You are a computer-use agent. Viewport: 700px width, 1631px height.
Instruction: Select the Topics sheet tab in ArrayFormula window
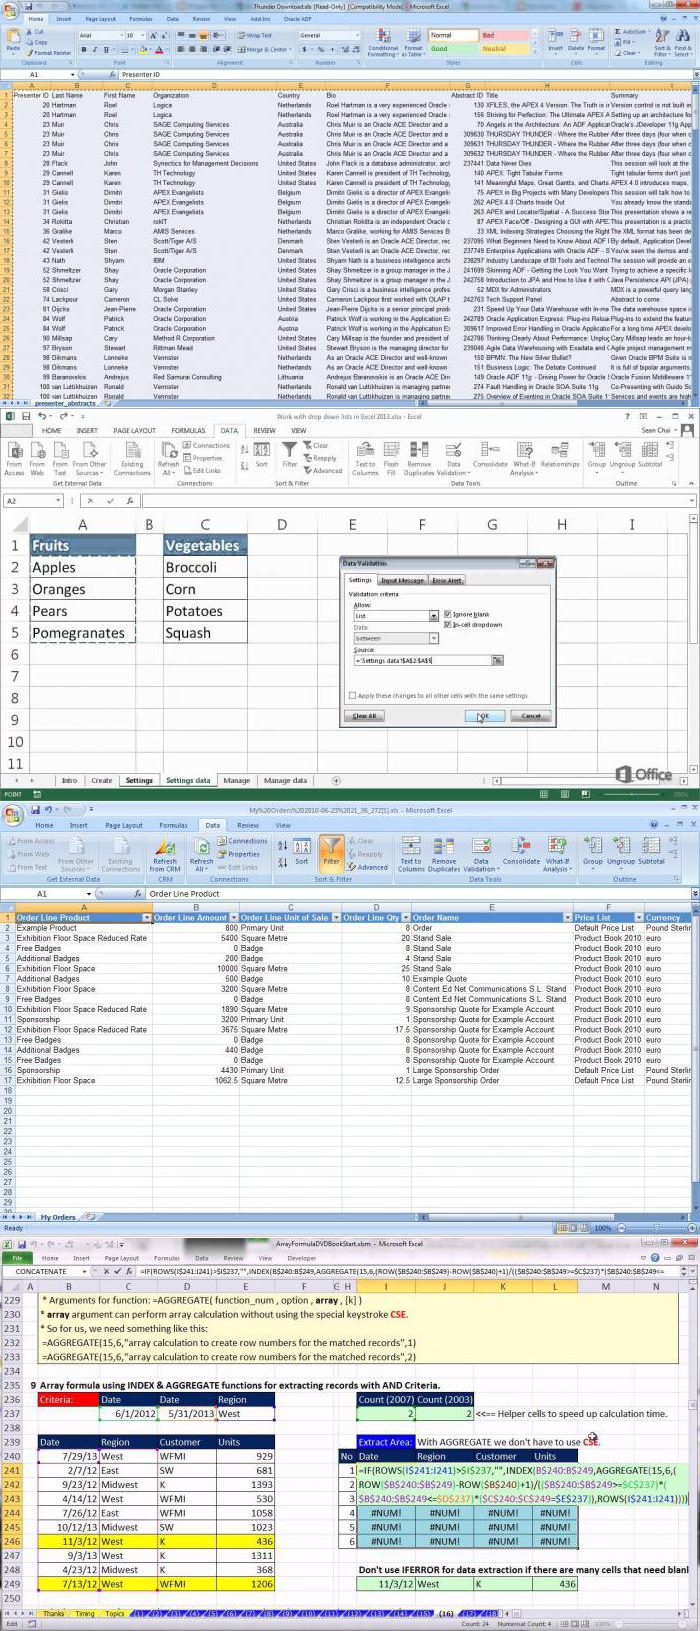pos(115,1613)
